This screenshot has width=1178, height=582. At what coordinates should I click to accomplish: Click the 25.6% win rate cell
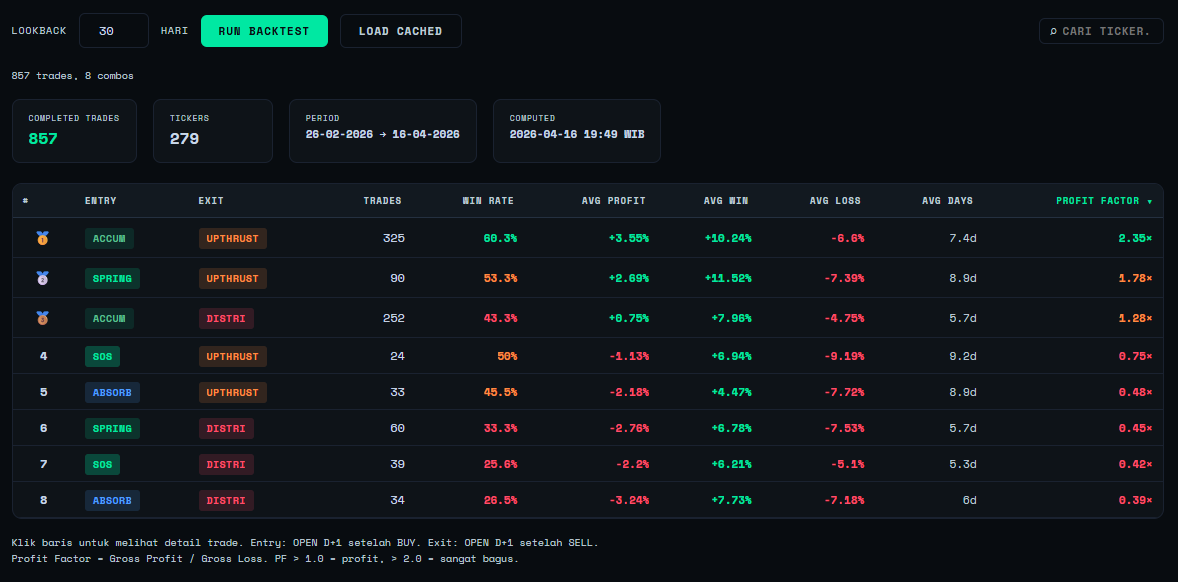(500, 464)
